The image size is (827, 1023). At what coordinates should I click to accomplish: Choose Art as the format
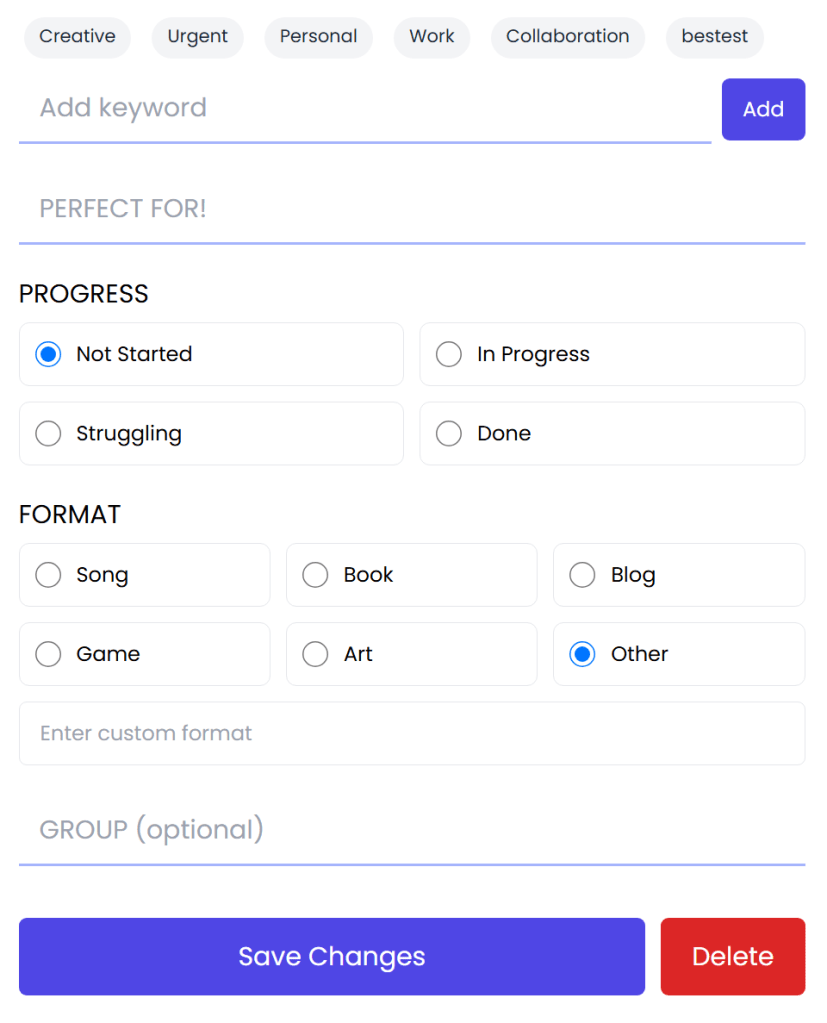[316, 654]
